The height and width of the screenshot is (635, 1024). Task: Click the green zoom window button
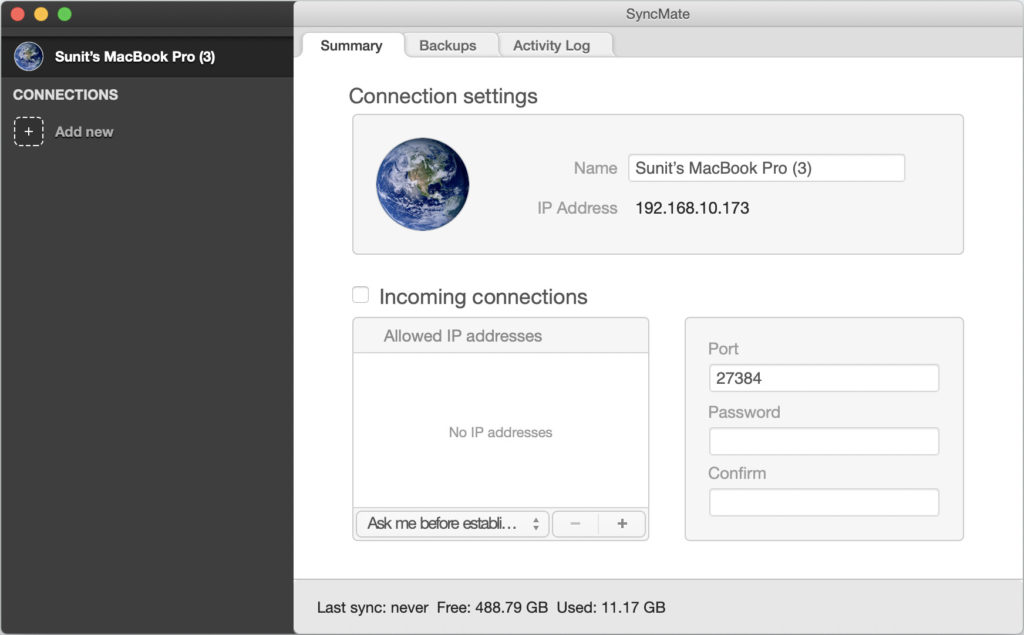click(x=64, y=14)
